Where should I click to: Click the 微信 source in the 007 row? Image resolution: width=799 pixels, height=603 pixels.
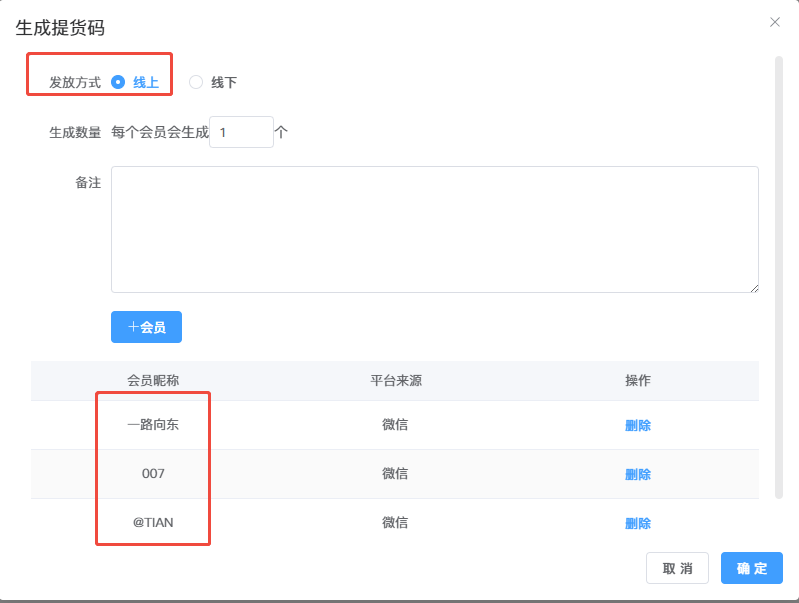tap(395, 474)
